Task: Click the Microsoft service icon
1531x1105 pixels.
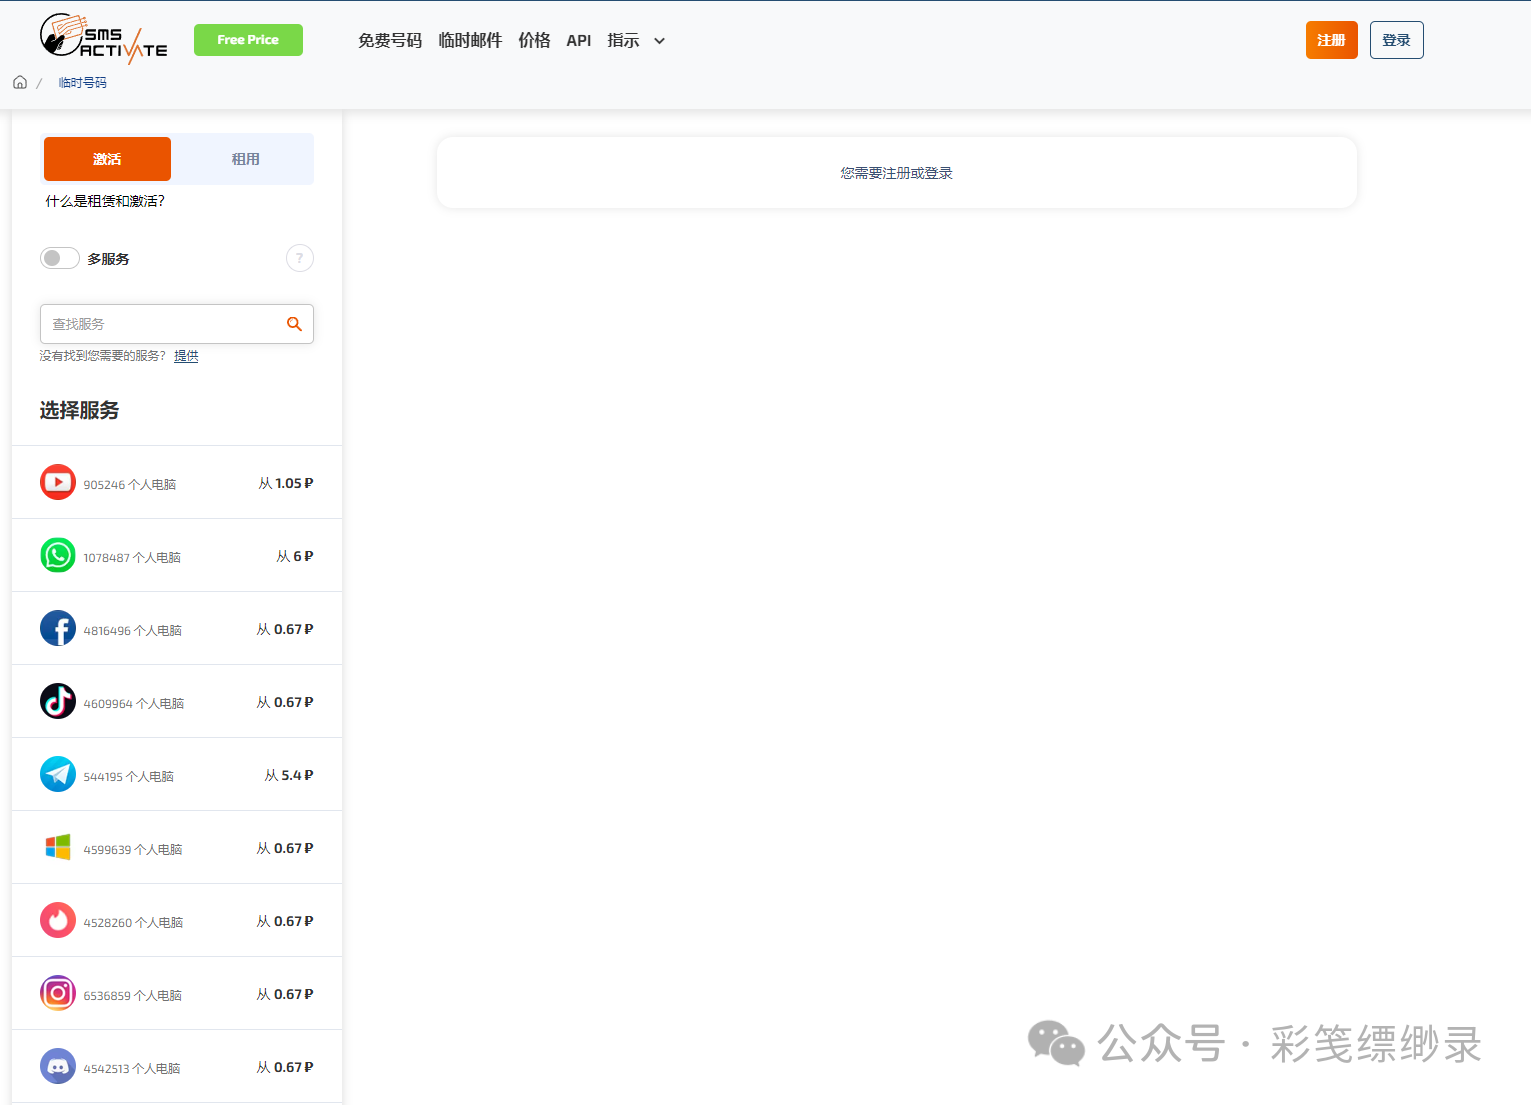Action: click(58, 847)
